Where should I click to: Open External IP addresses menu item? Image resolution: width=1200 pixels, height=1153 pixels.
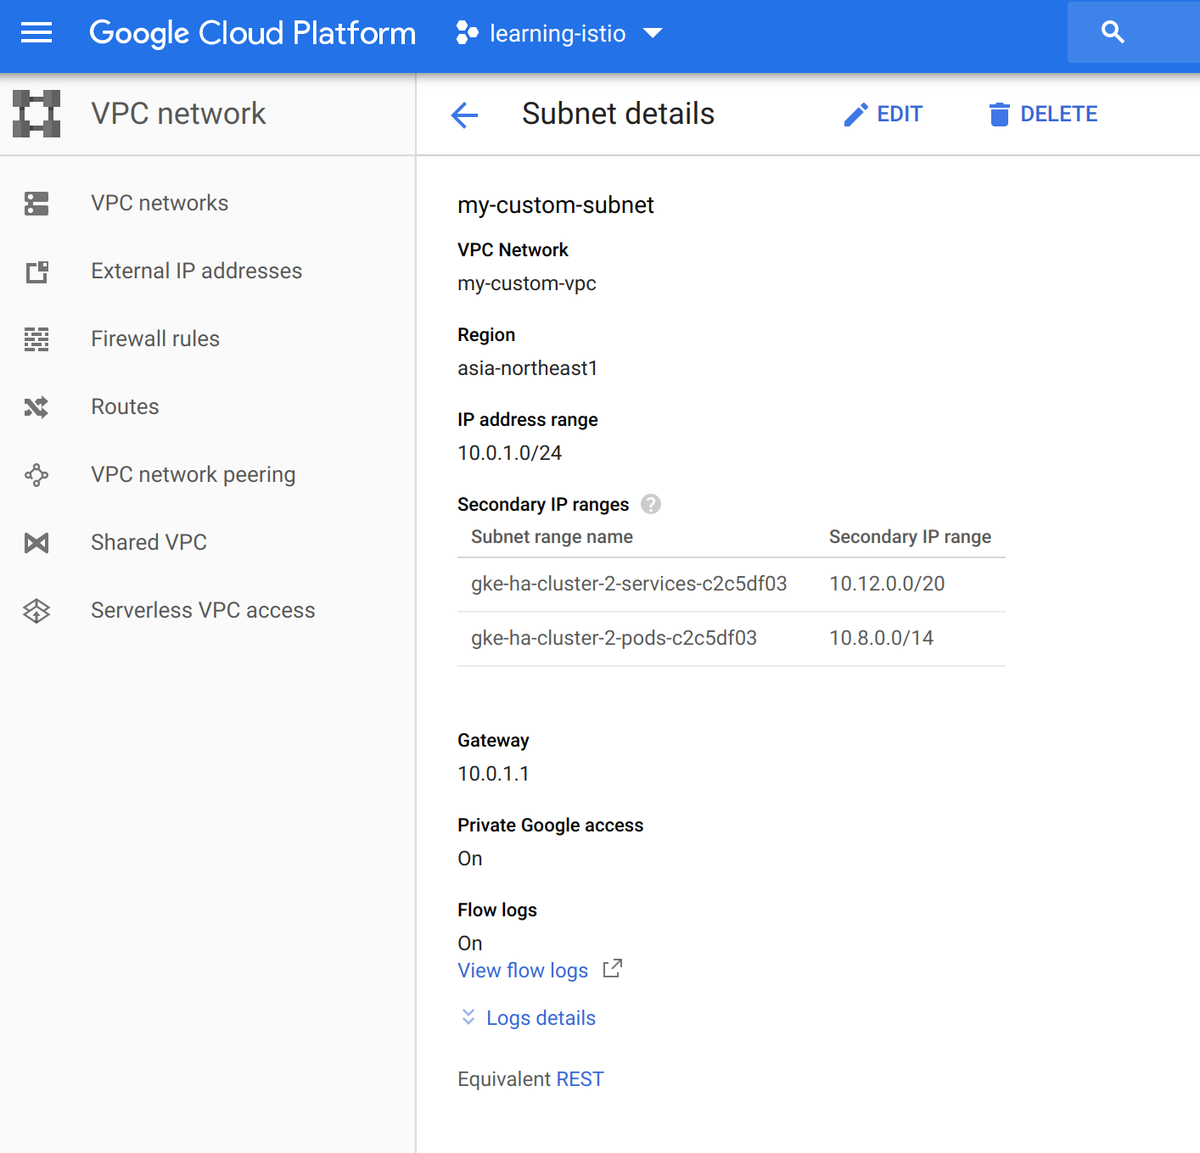pyautogui.click(x=196, y=271)
